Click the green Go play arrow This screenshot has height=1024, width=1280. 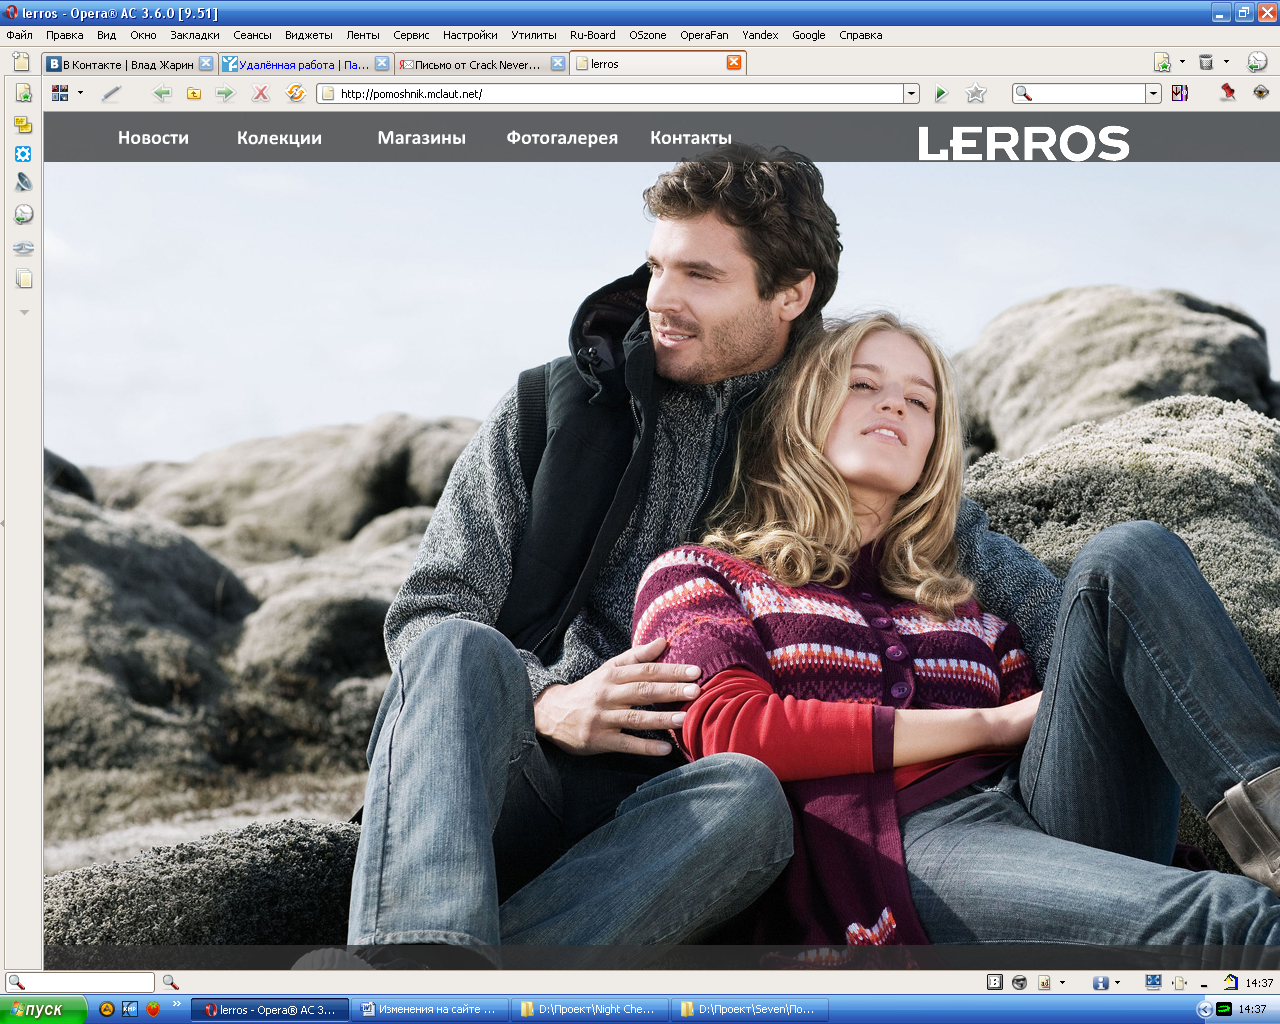tap(941, 93)
